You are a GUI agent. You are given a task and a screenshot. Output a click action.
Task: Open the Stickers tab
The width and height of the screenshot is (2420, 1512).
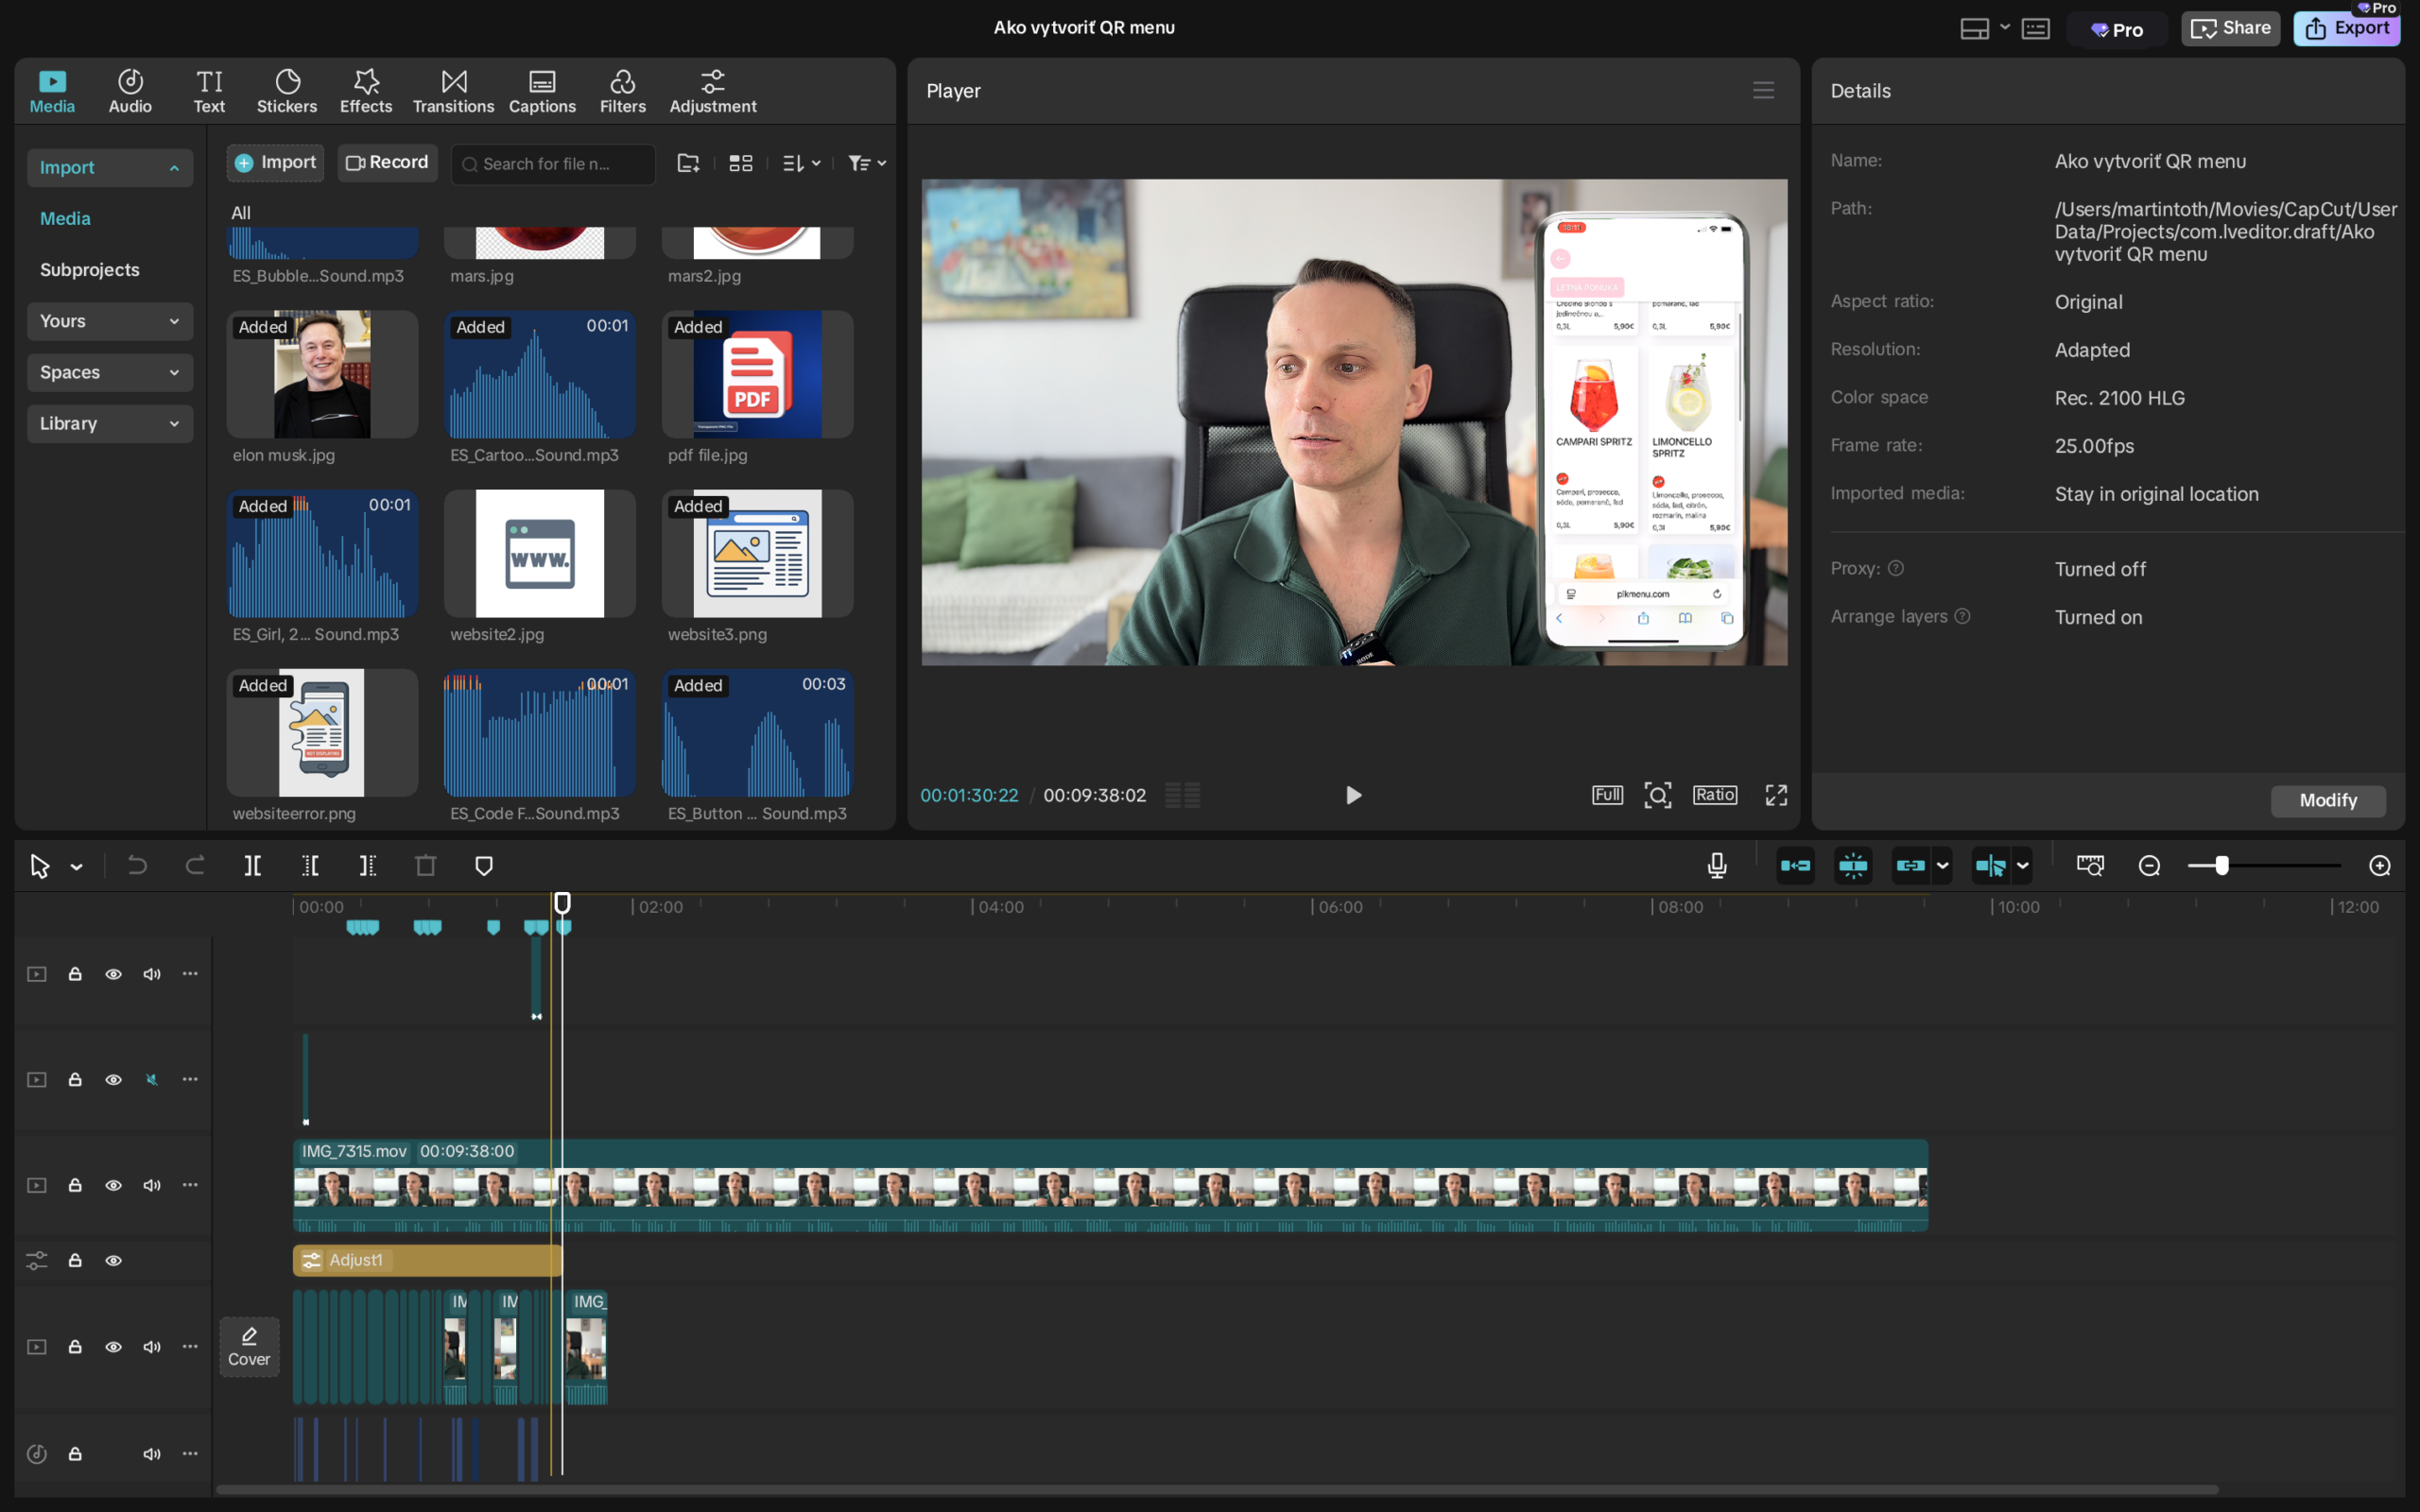point(287,91)
